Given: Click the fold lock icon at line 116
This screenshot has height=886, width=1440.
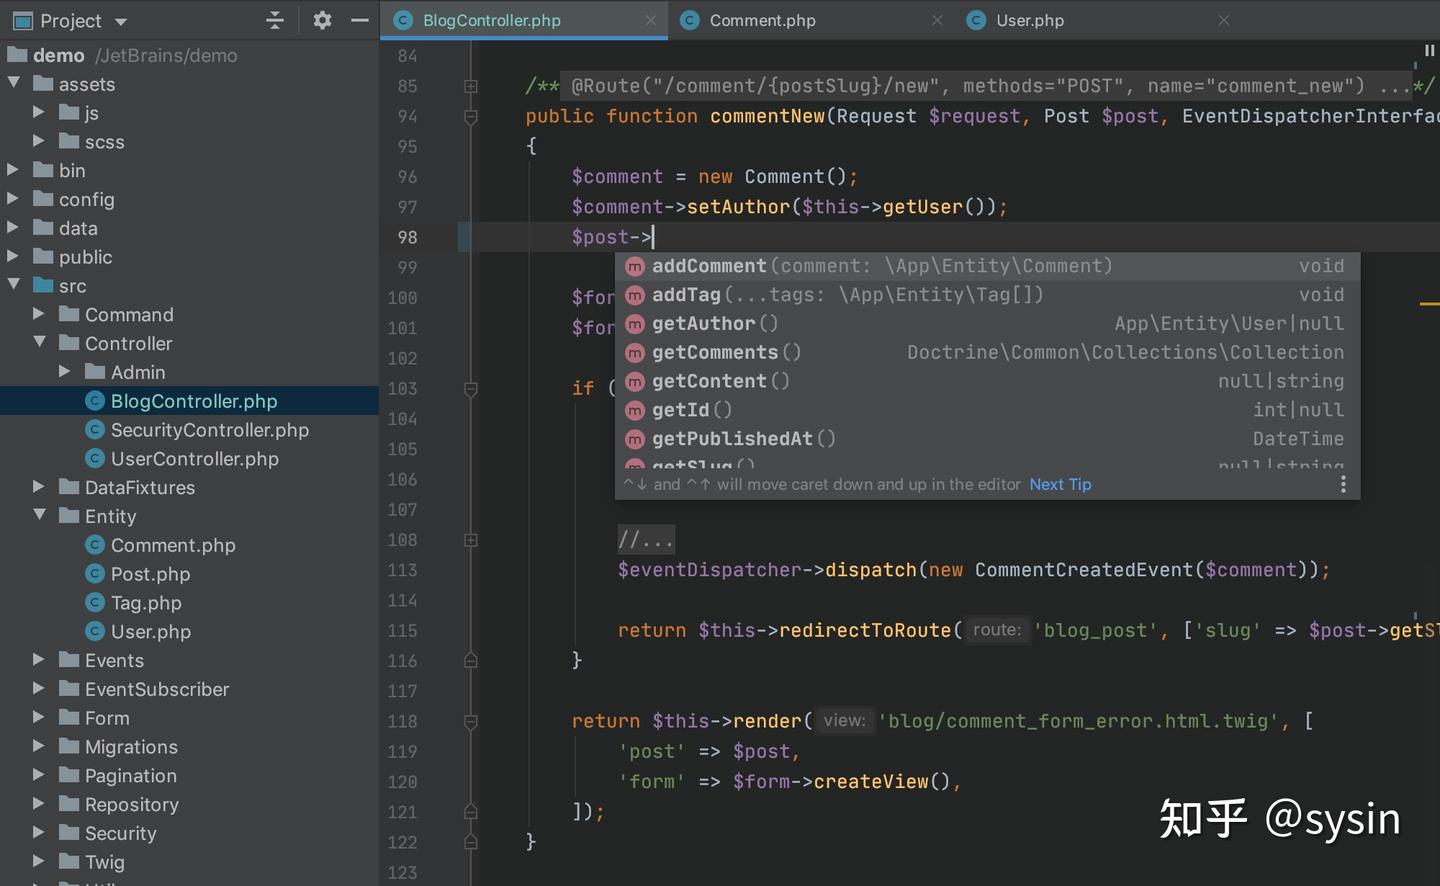Looking at the screenshot, I should (470, 660).
